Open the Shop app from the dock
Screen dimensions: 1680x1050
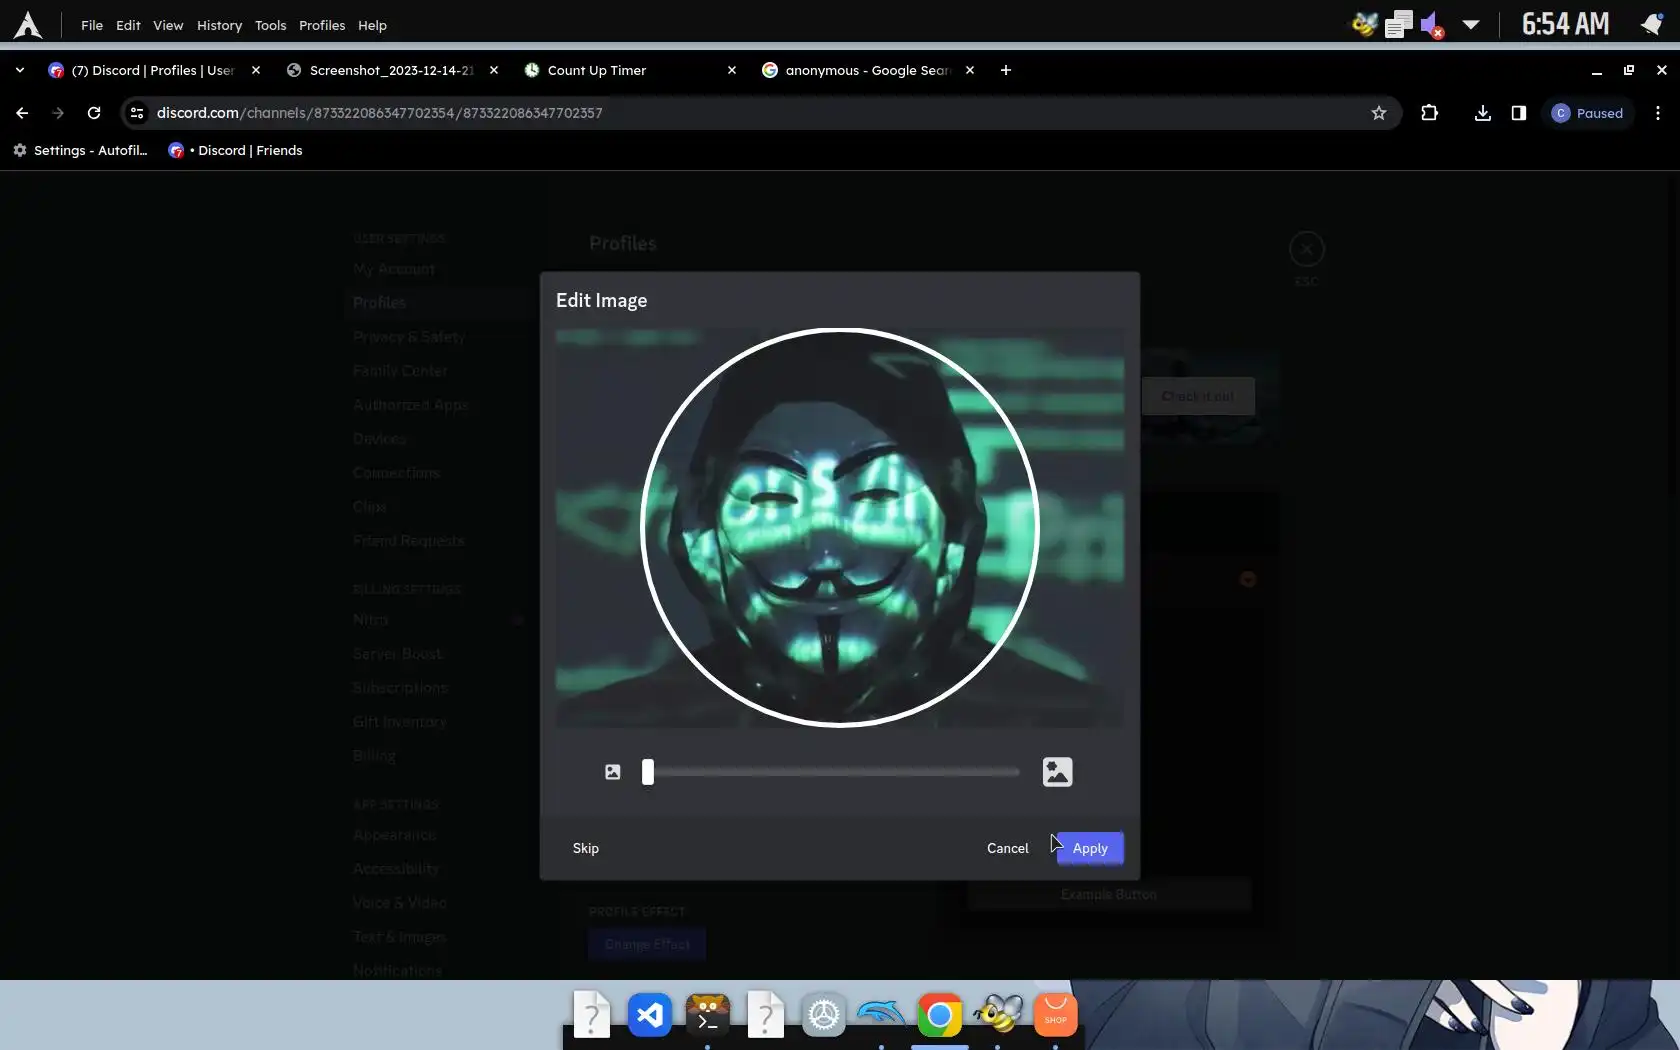(x=1056, y=1015)
